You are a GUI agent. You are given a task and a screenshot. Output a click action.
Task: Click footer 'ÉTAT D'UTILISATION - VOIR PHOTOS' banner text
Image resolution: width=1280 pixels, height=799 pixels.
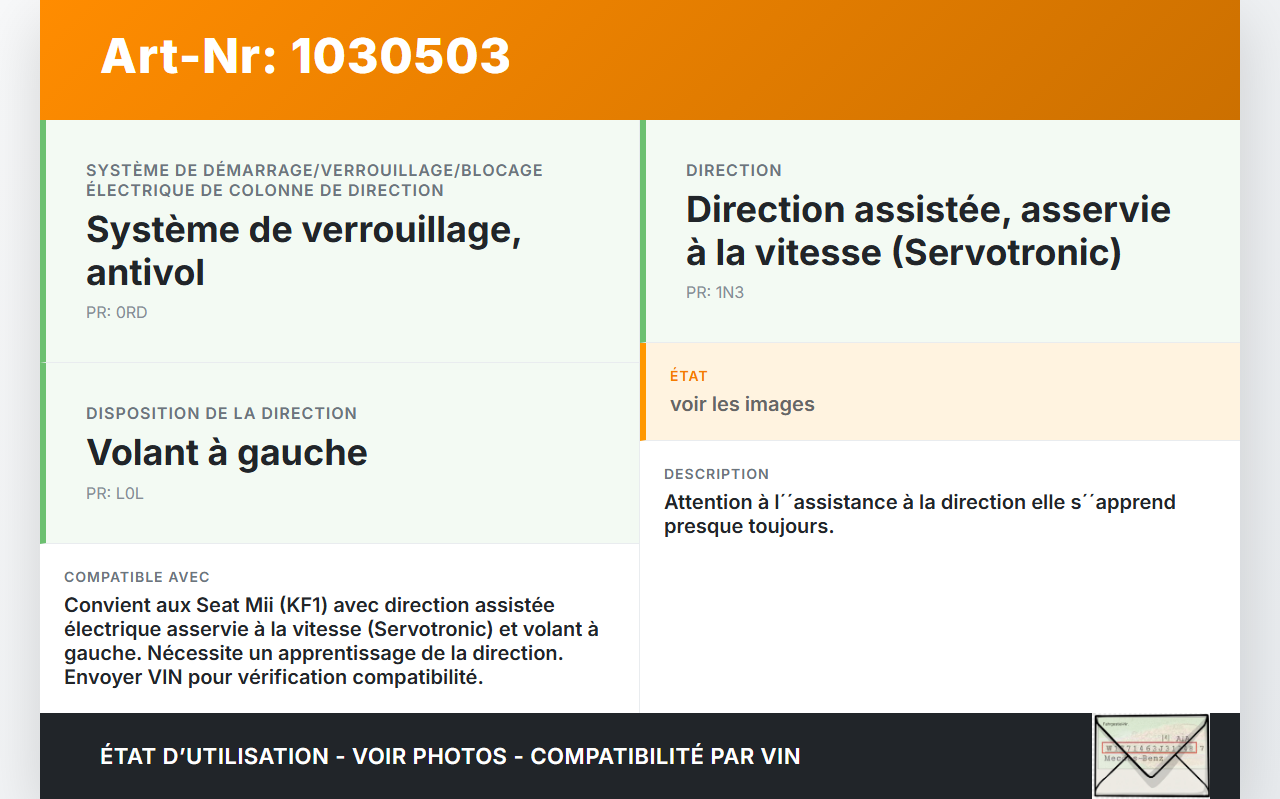(x=450, y=756)
